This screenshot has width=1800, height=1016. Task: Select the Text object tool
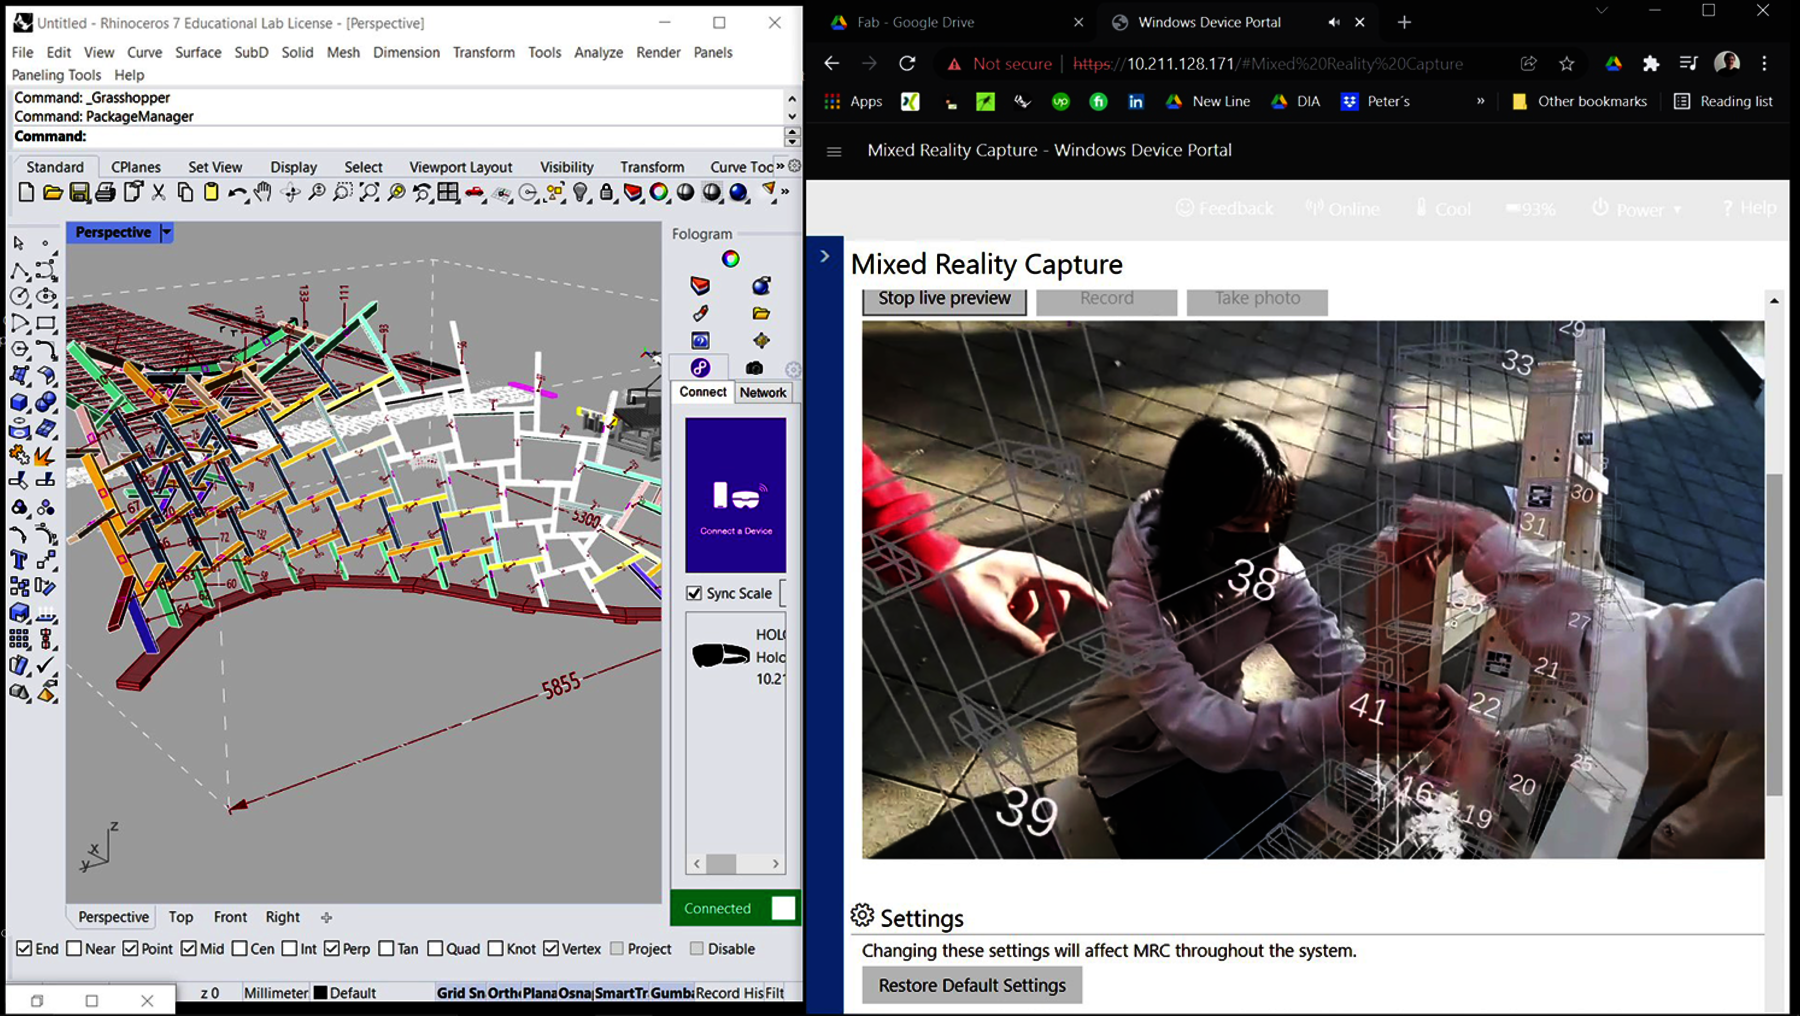[x=19, y=560]
